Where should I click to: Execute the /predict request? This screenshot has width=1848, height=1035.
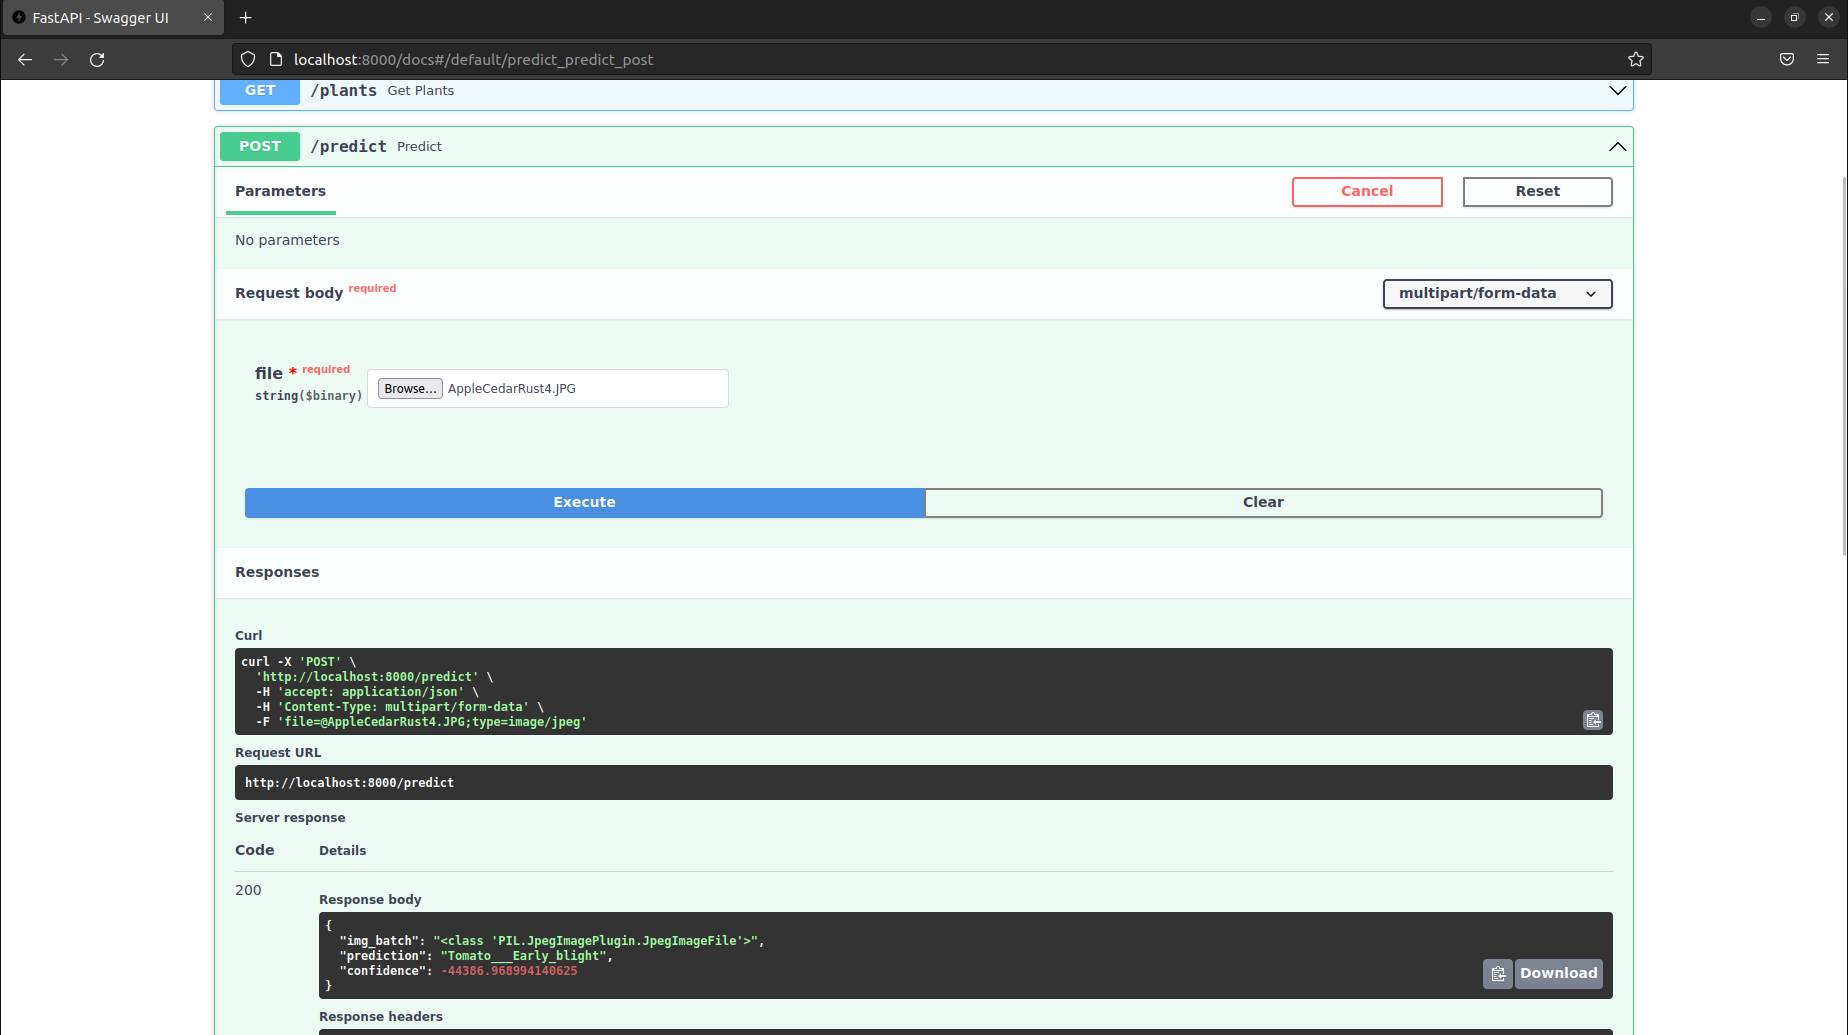pyautogui.click(x=584, y=502)
